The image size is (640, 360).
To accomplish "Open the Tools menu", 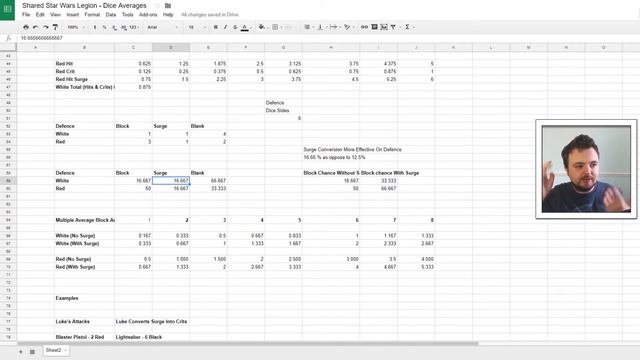I will (x=128, y=15).
